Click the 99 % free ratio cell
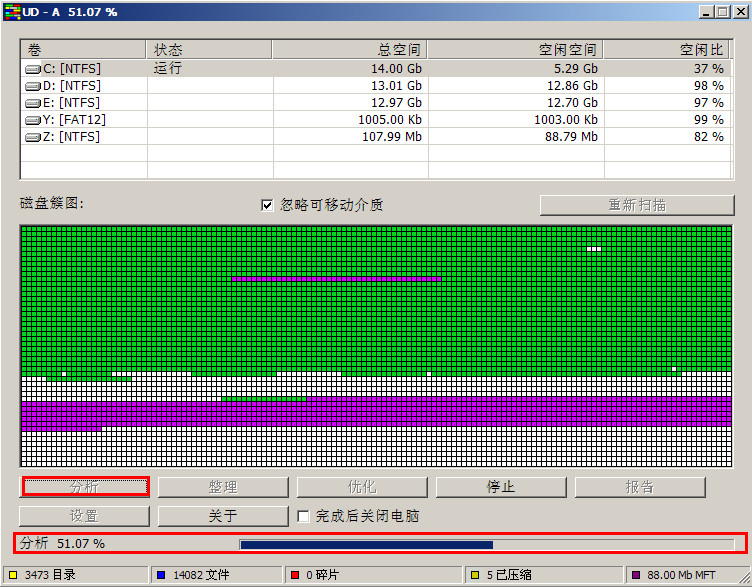This screenshot has height=587, width=752. 709,120
